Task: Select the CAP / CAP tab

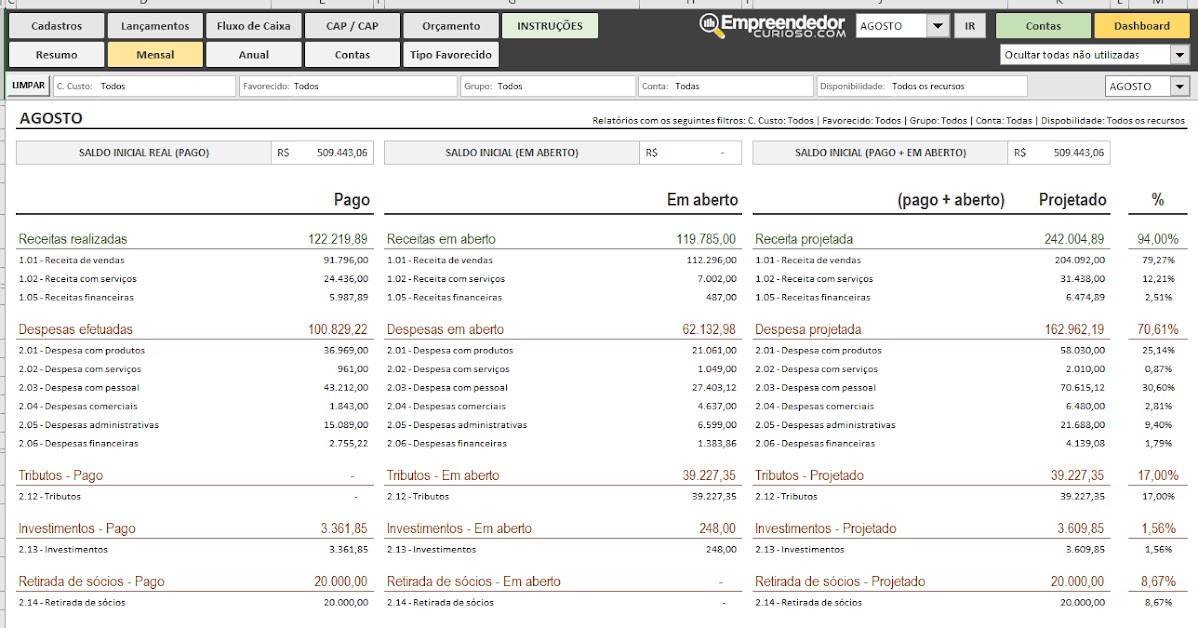Action: tap(352, 26)
